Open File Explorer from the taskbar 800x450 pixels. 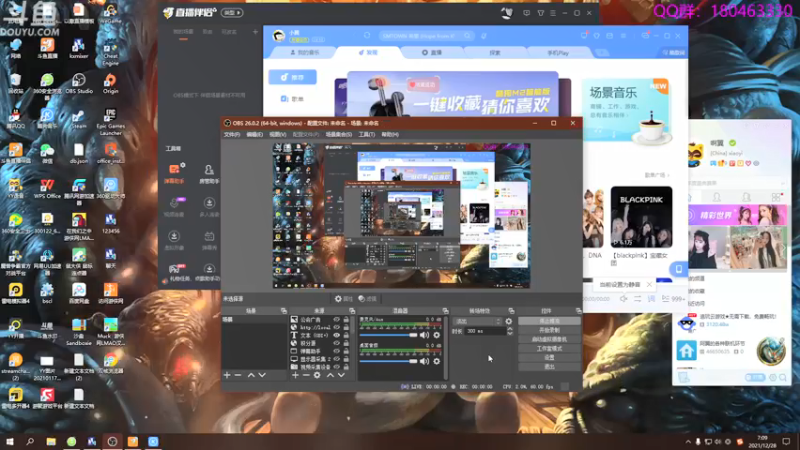[x=51, y=441]
